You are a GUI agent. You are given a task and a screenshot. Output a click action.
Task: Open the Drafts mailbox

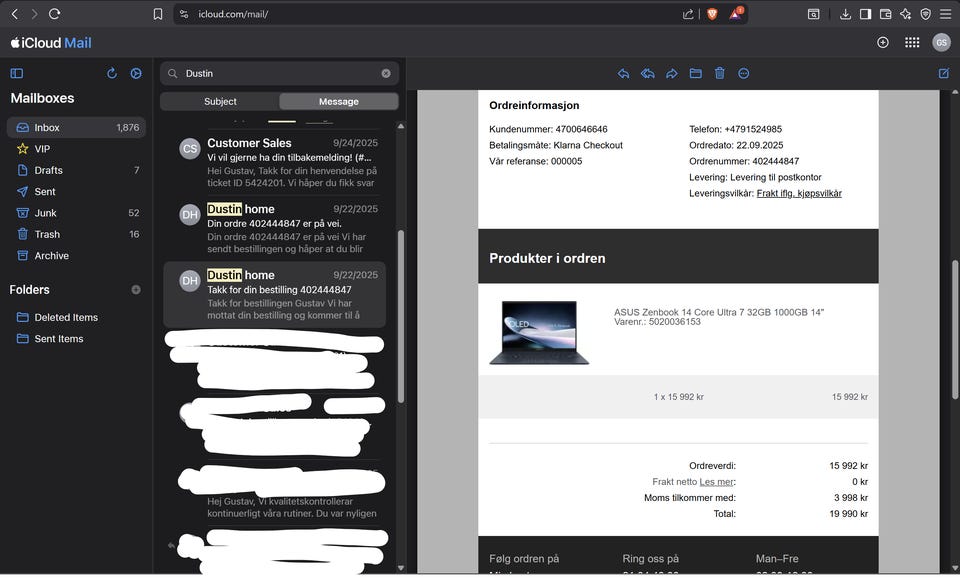pyautogui.click(x=77, y=170)
